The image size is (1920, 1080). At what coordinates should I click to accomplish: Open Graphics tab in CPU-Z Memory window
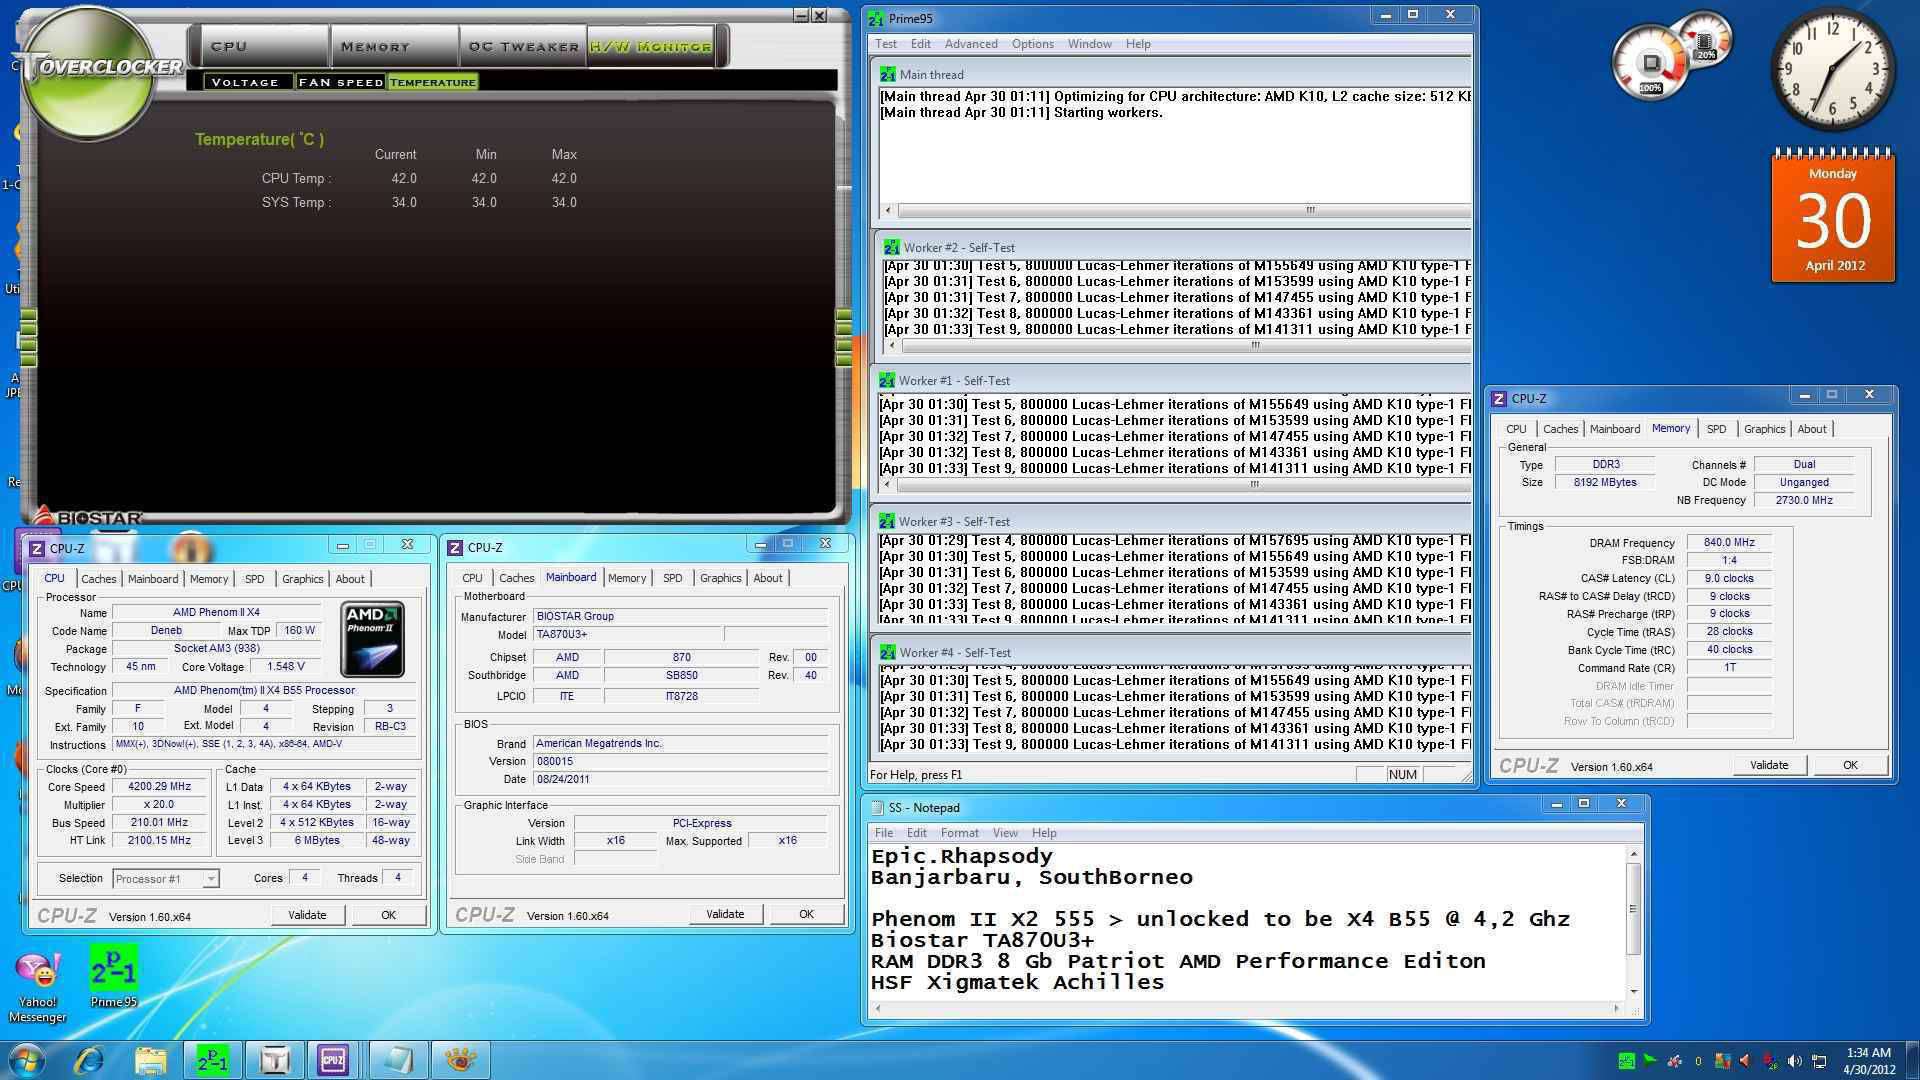1764,429
